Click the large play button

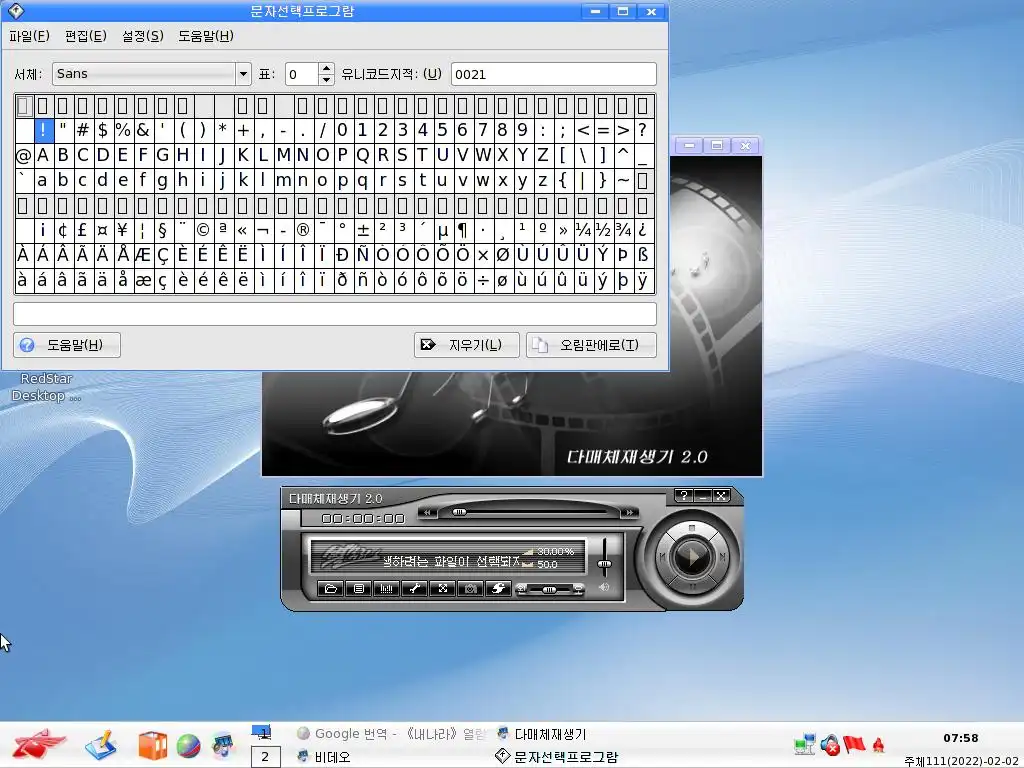pyautogui.click(x=691, y=557)
